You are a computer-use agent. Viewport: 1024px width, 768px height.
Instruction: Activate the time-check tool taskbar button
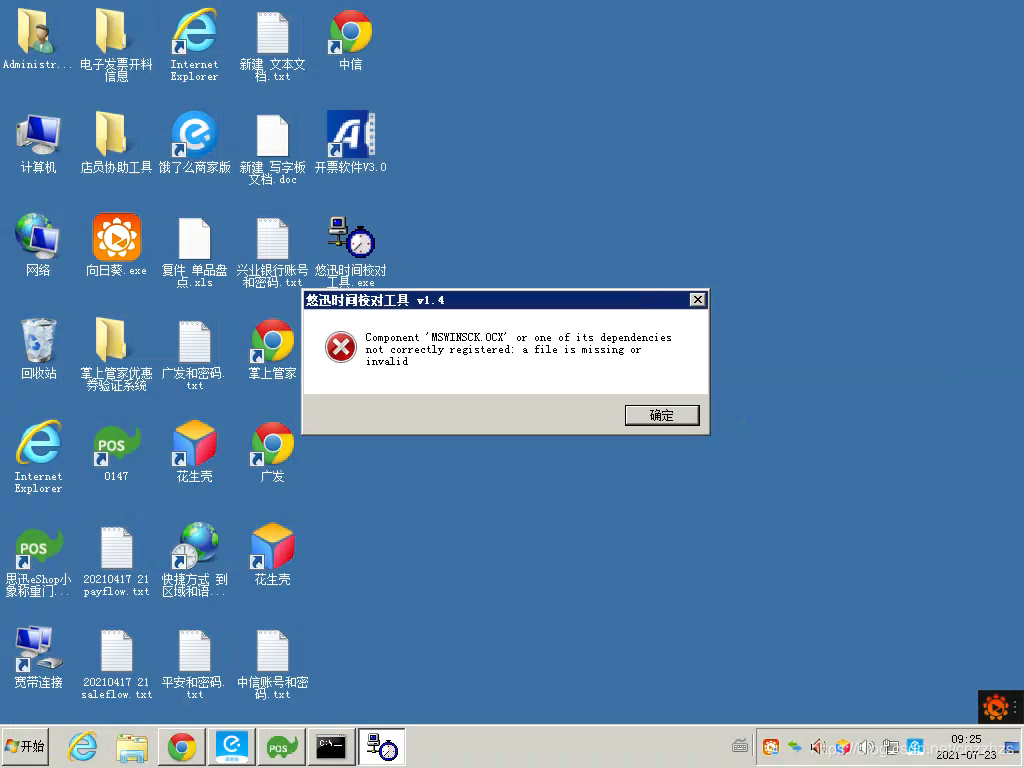pyautogui.click(x=381, y=746)
